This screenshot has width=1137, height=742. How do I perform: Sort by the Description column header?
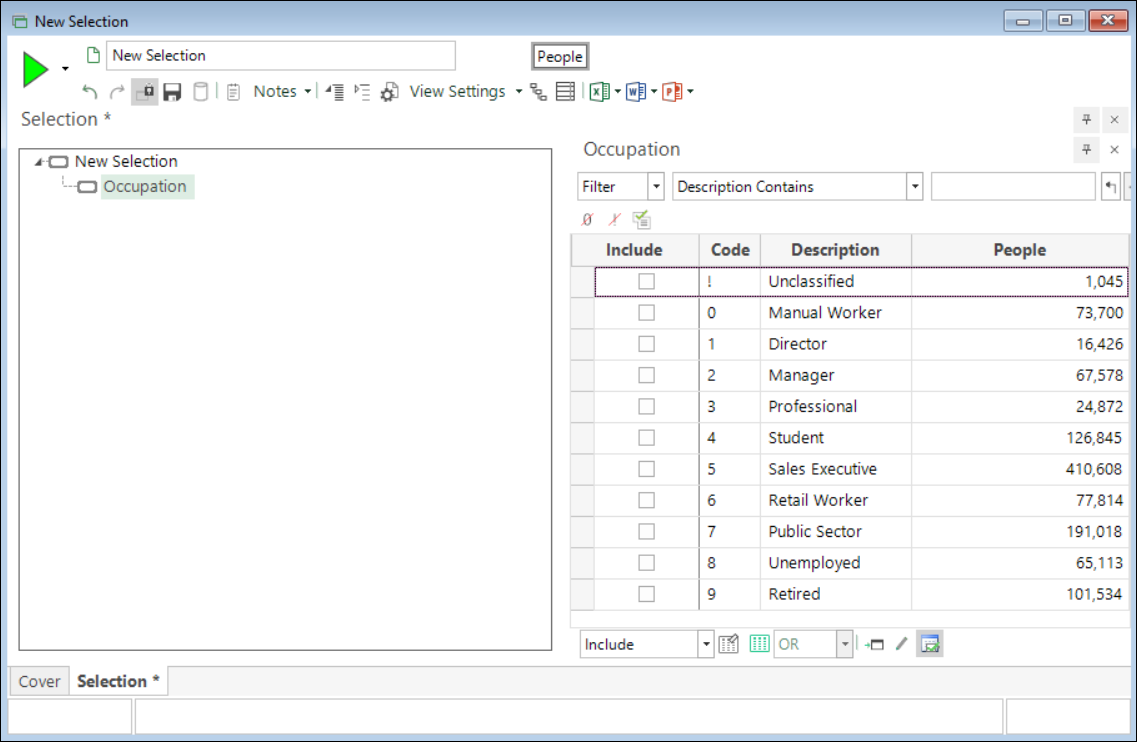[x=835, y=250]
